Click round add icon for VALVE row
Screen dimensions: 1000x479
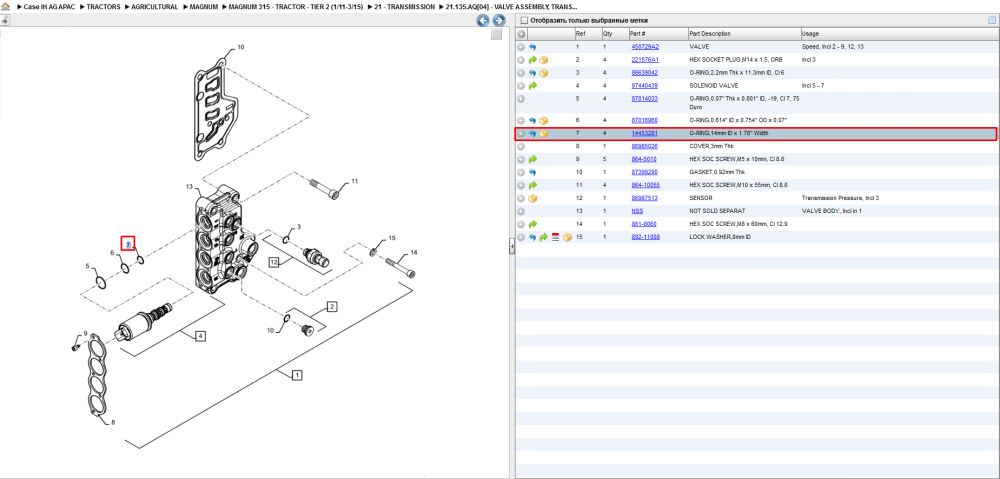pyautogui.click(x=521, y=47)
